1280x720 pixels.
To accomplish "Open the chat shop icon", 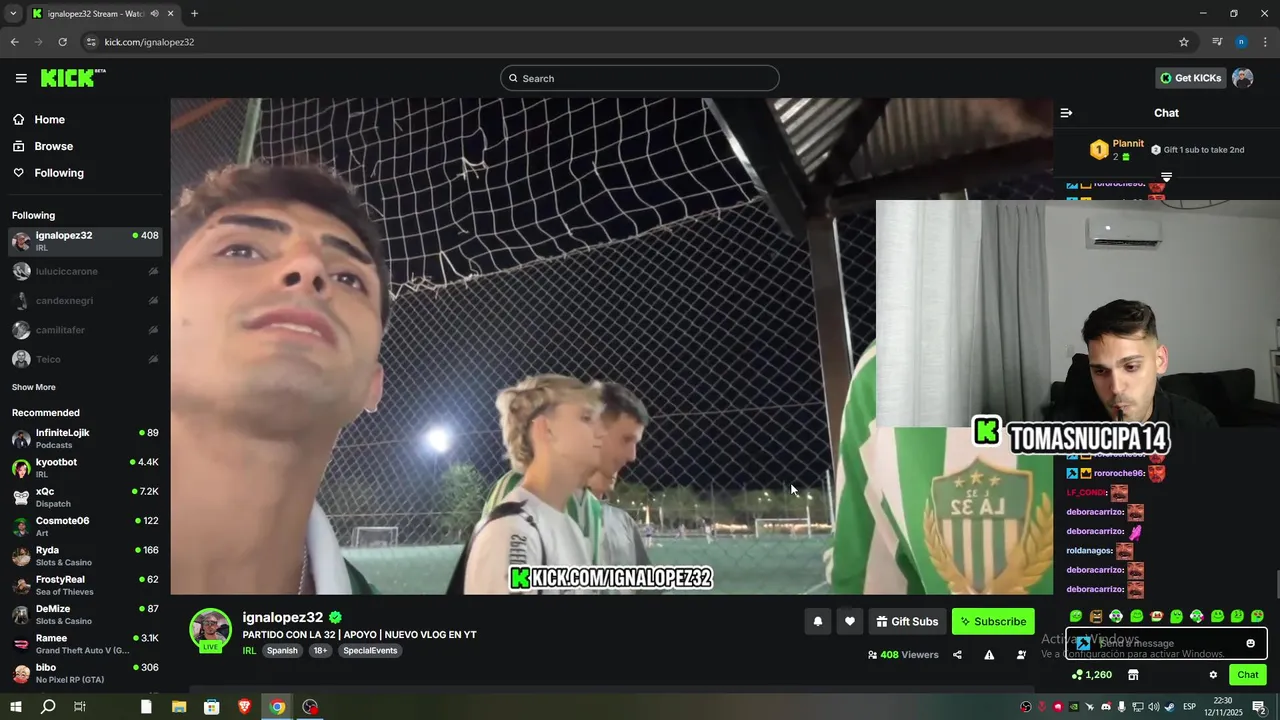I will coord(1133,675).
